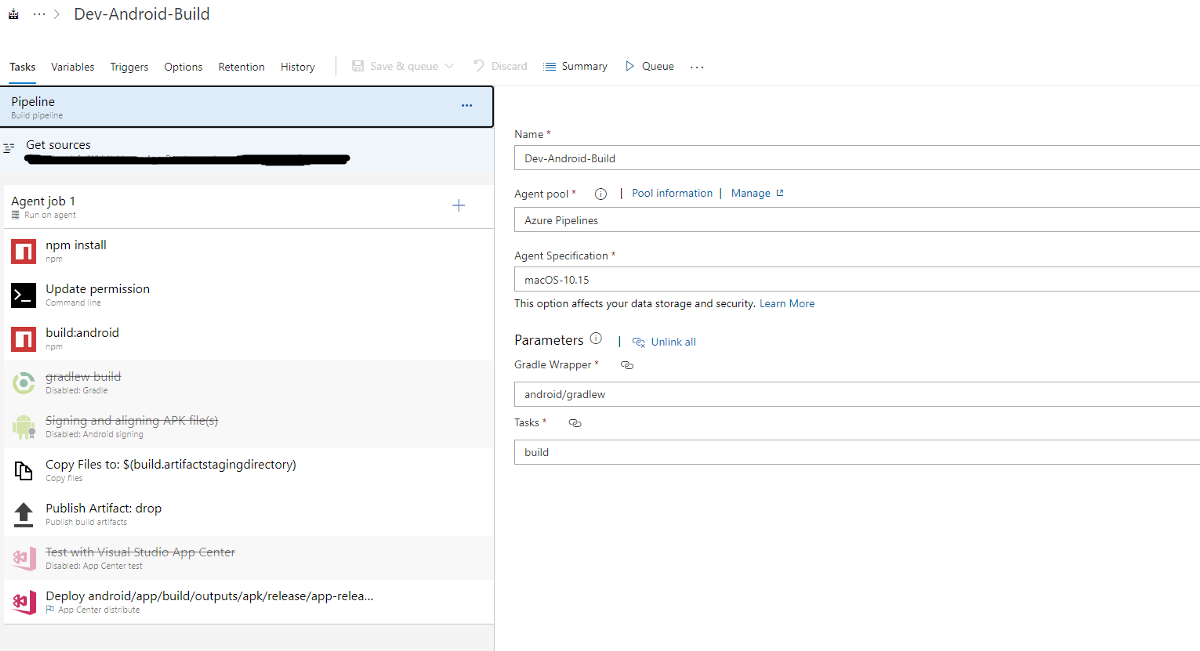Open the Pool information link
Screen dimensions: 1200x651
click(672, 193)
